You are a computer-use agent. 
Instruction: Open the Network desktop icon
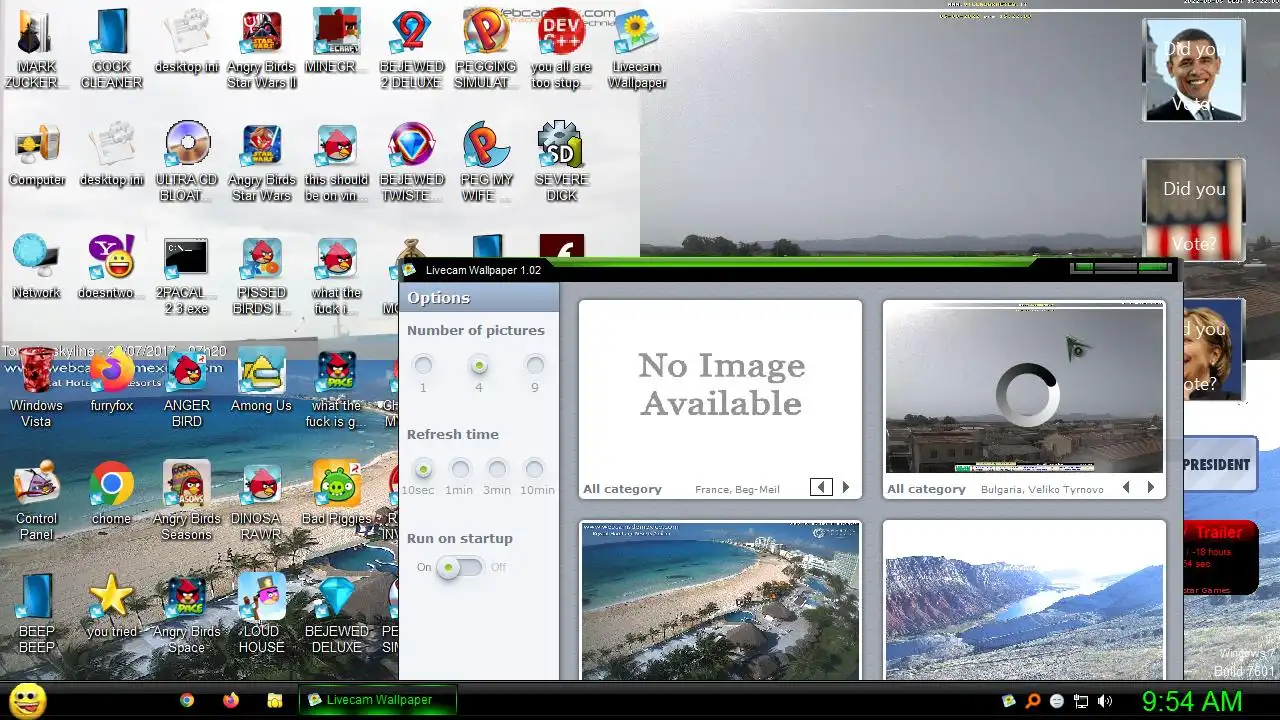[36, 268]
